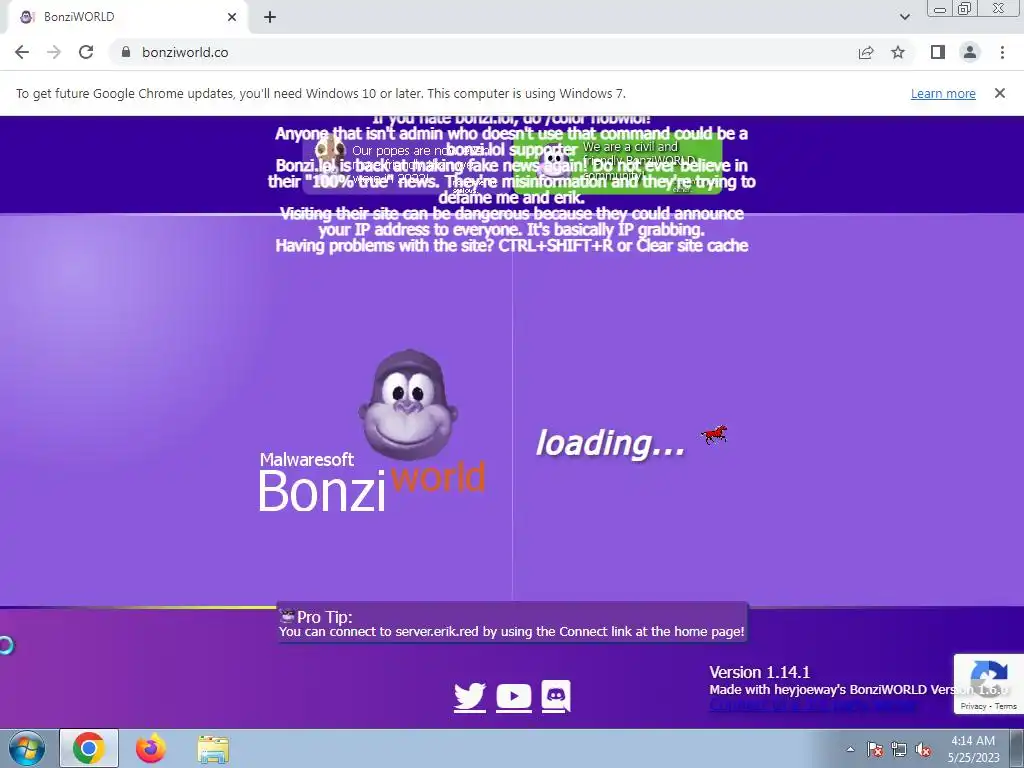1024x768 pixels.
Task: Open the reCAPTCHA Terms link
Action: pos(1006,706)
